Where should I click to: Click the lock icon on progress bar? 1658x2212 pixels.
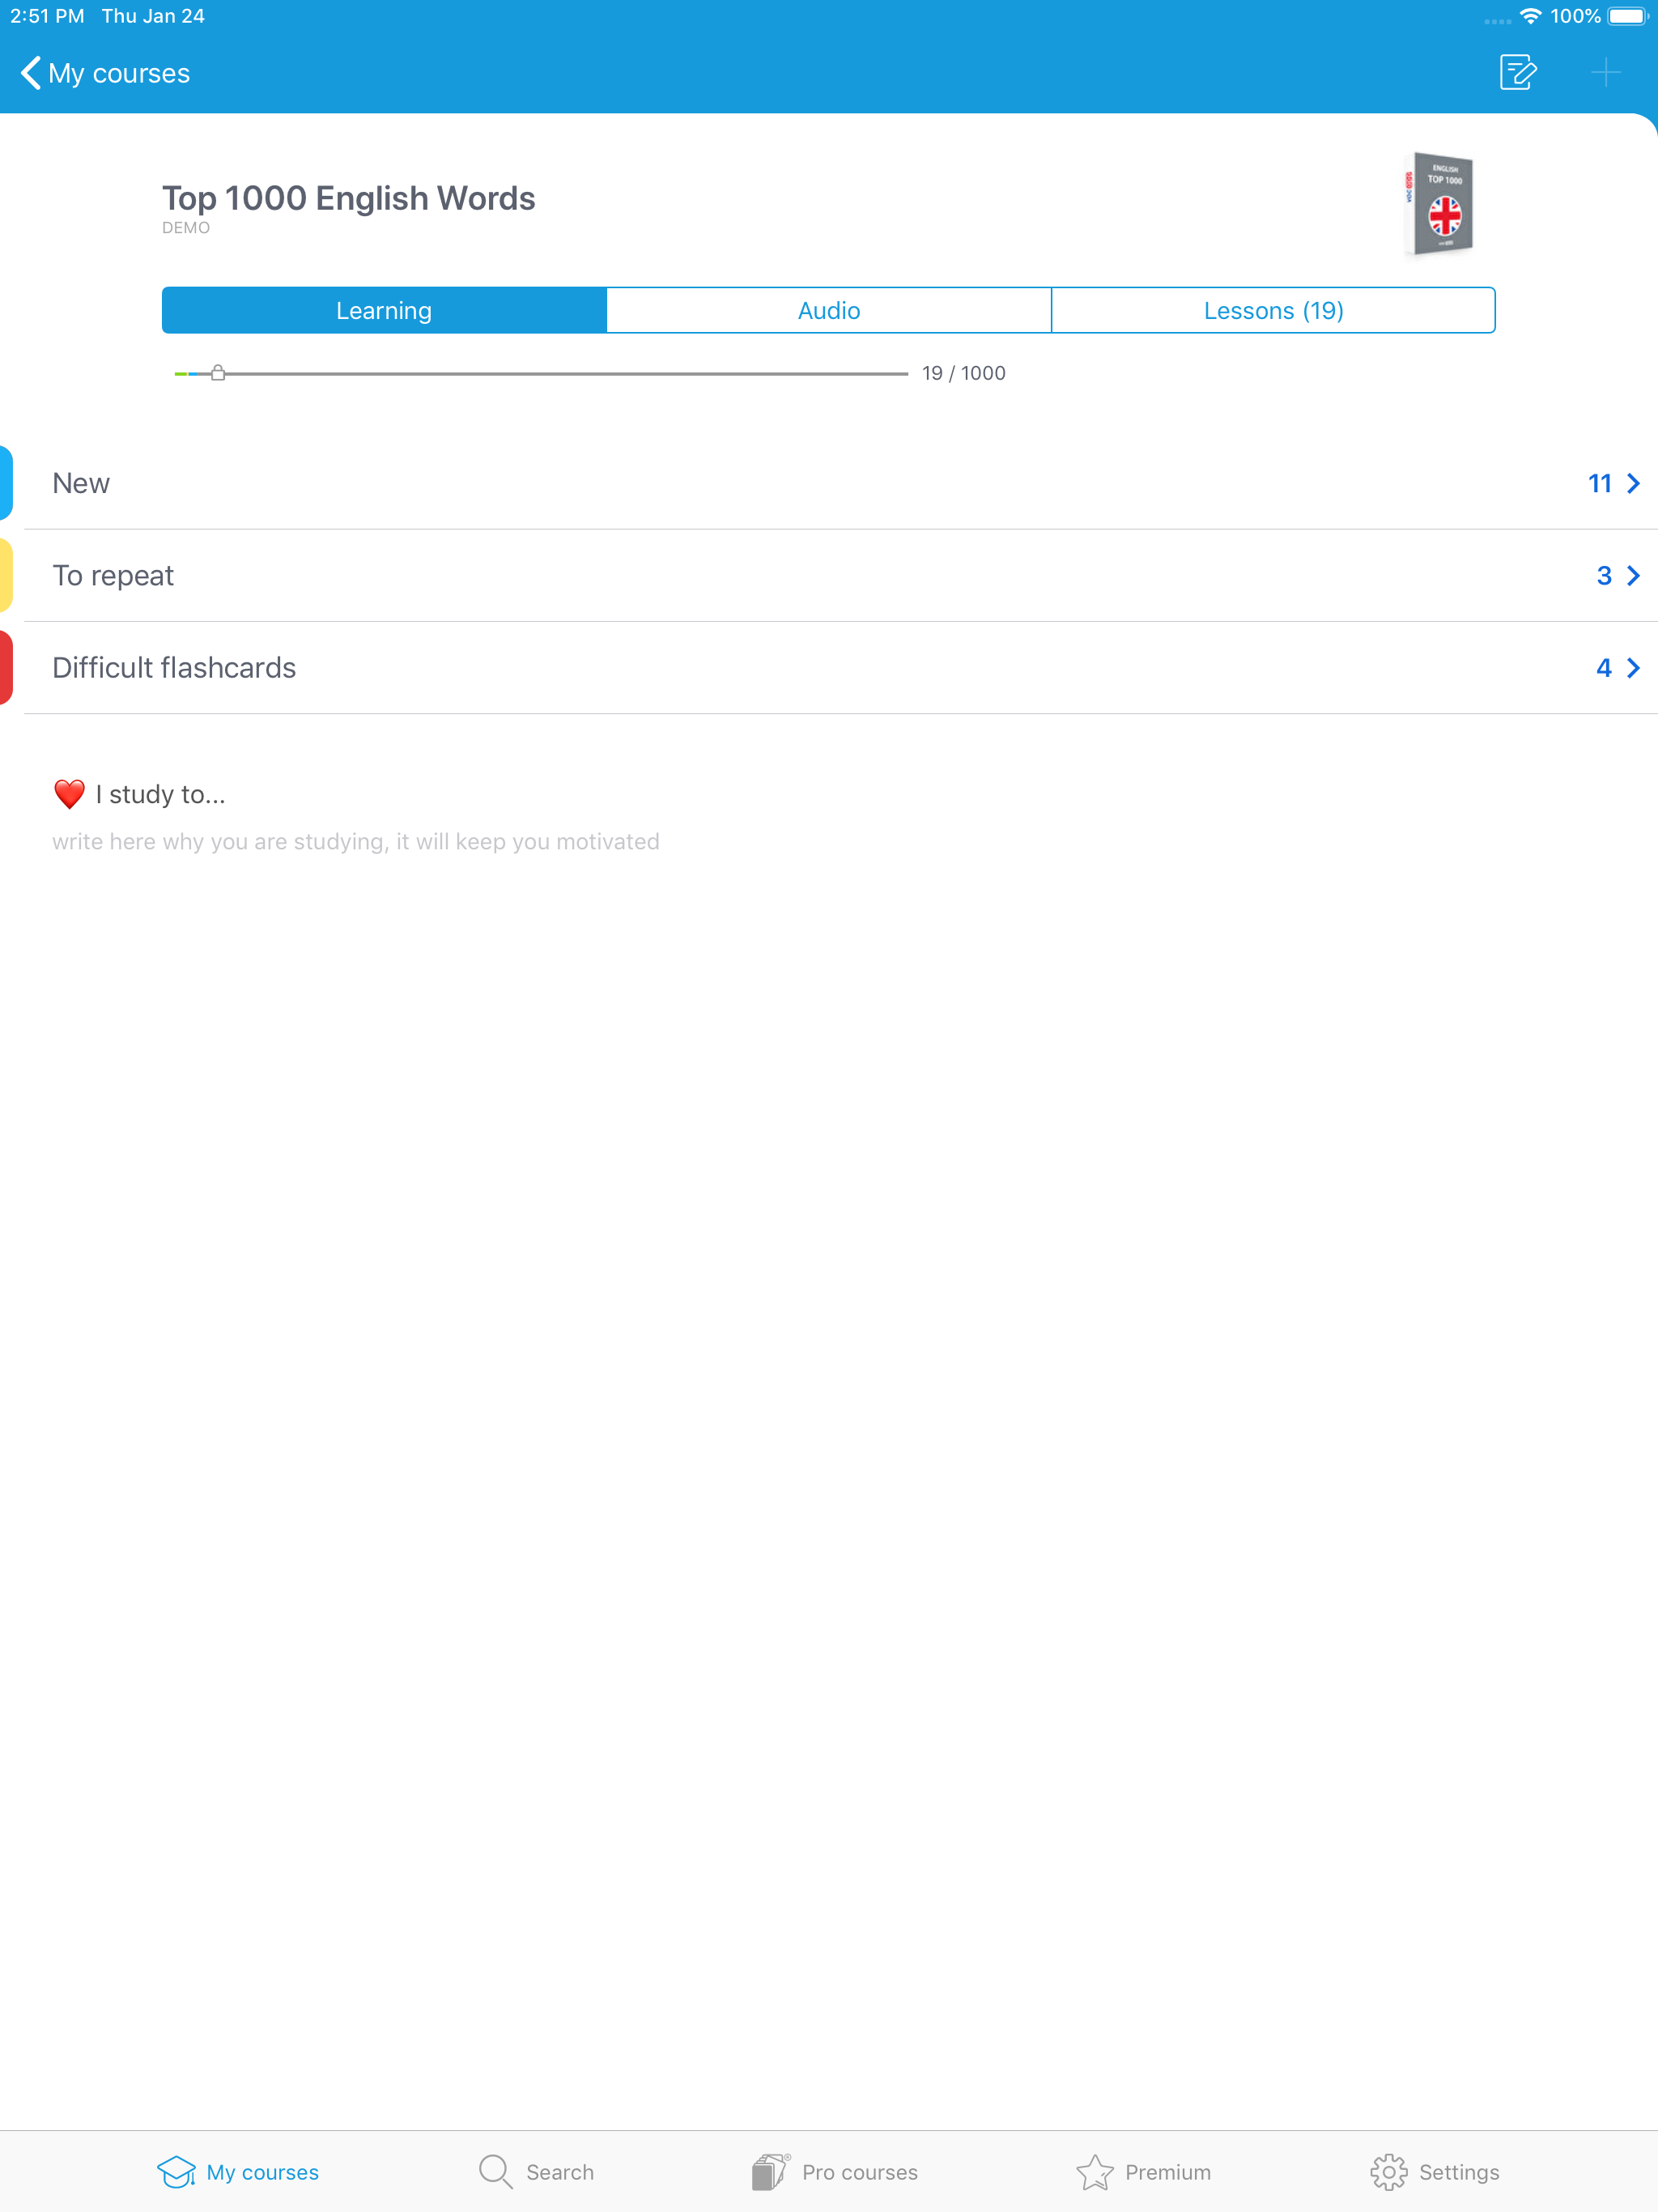[x=218, y=373]
